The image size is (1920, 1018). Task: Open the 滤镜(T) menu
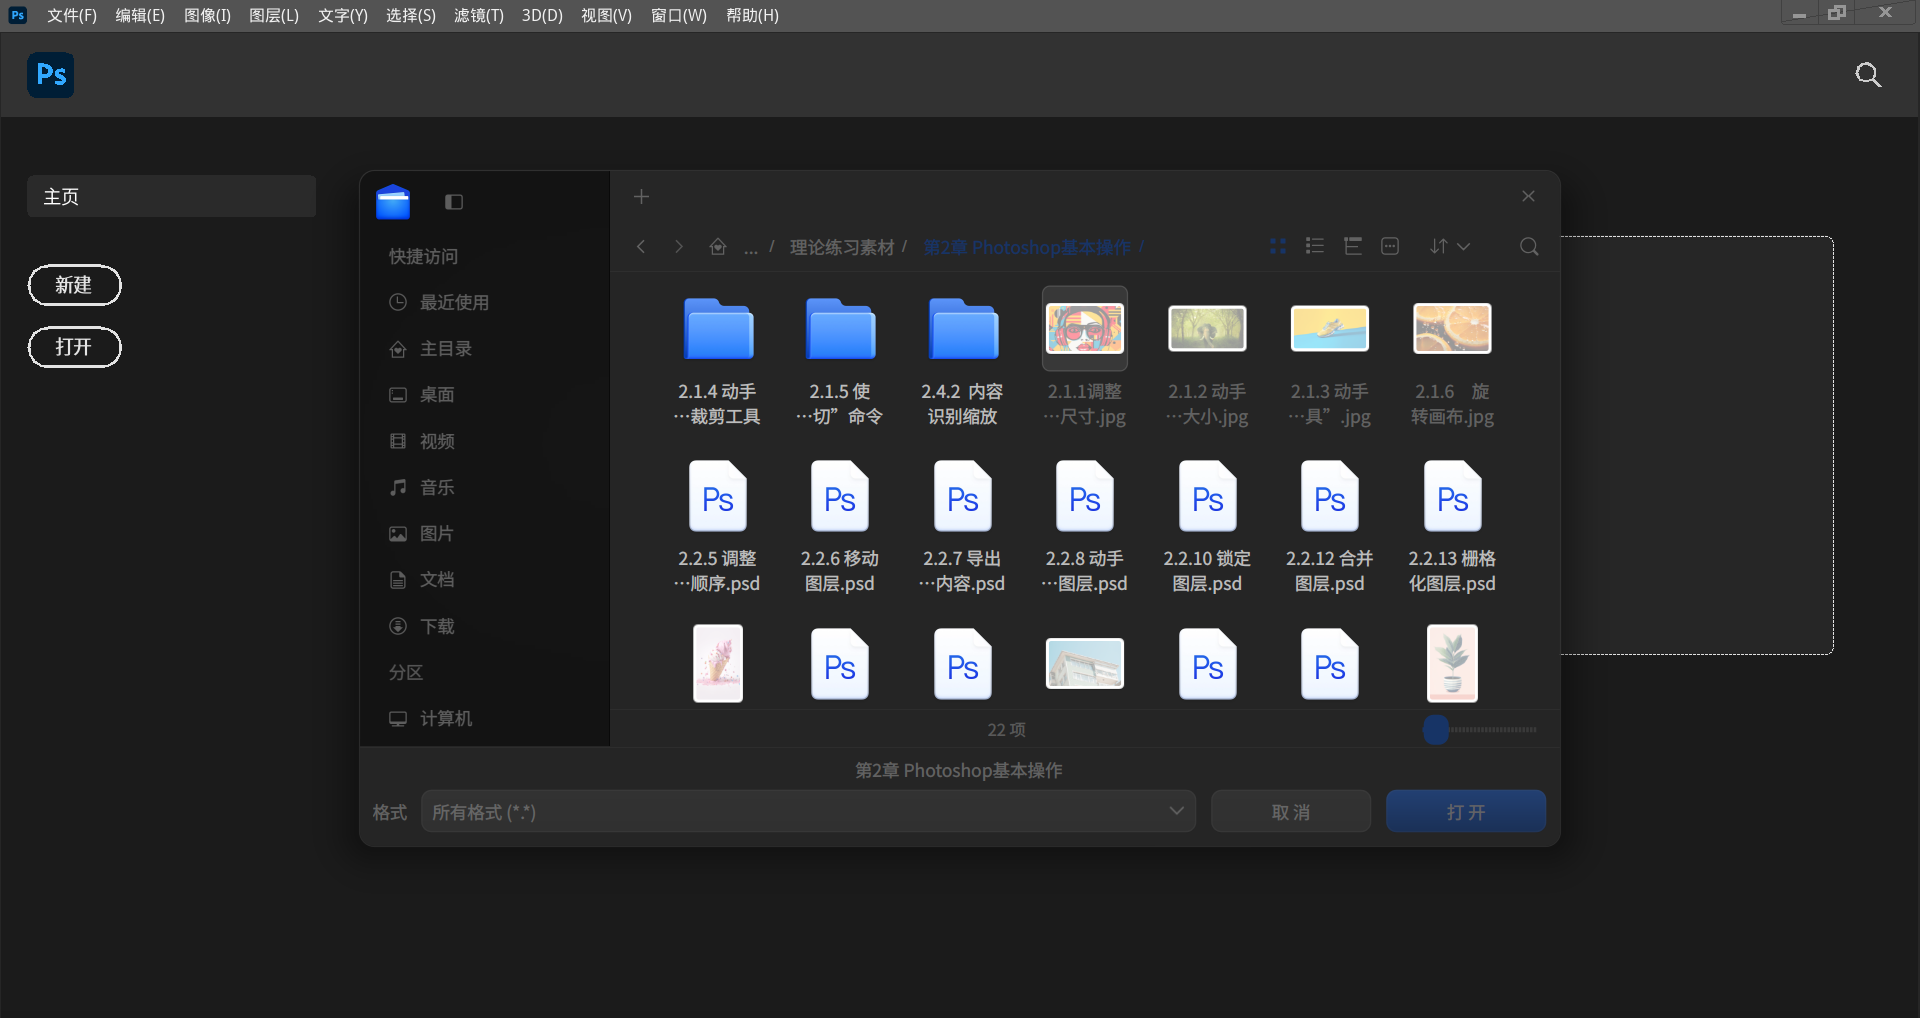coord(479,15)
